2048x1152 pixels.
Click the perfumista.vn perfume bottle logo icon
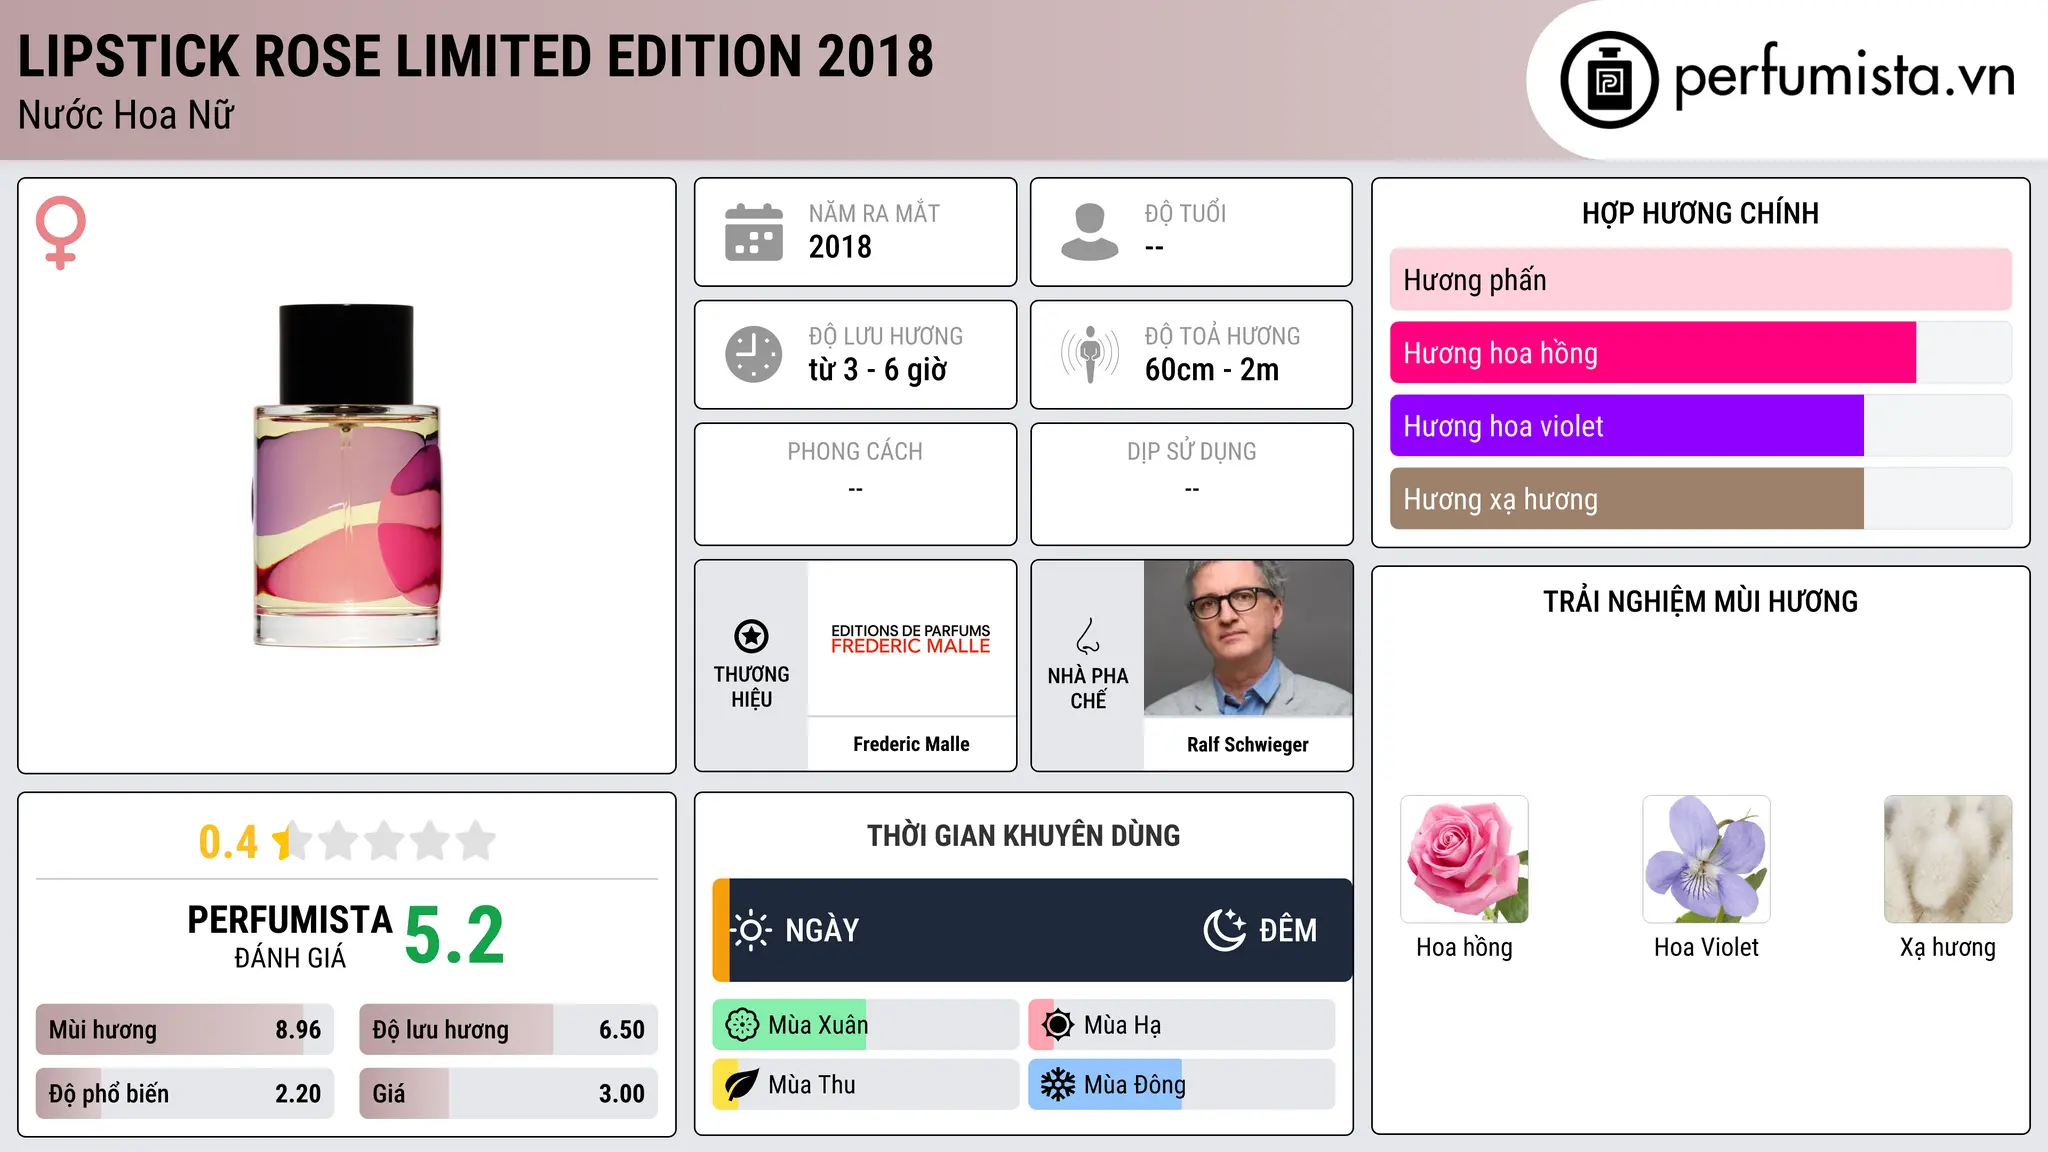point(1609,80)
